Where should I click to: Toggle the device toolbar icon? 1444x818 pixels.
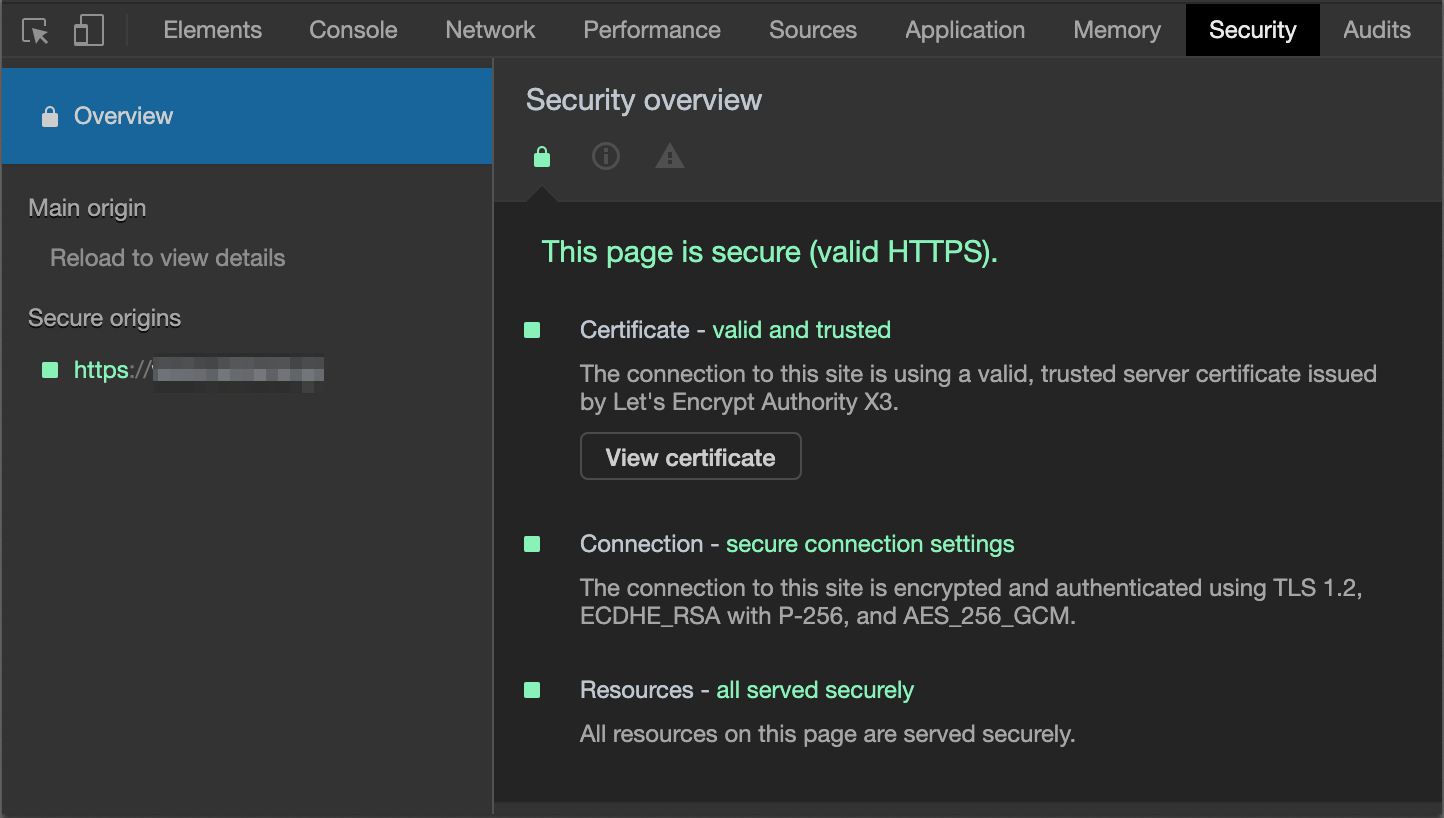coord(89,31)
